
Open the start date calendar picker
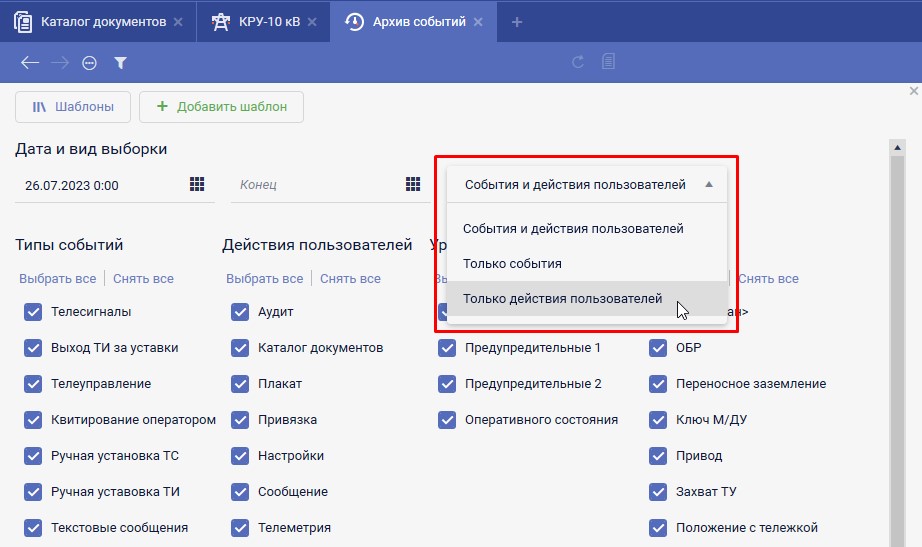click(x=197, y=184)
